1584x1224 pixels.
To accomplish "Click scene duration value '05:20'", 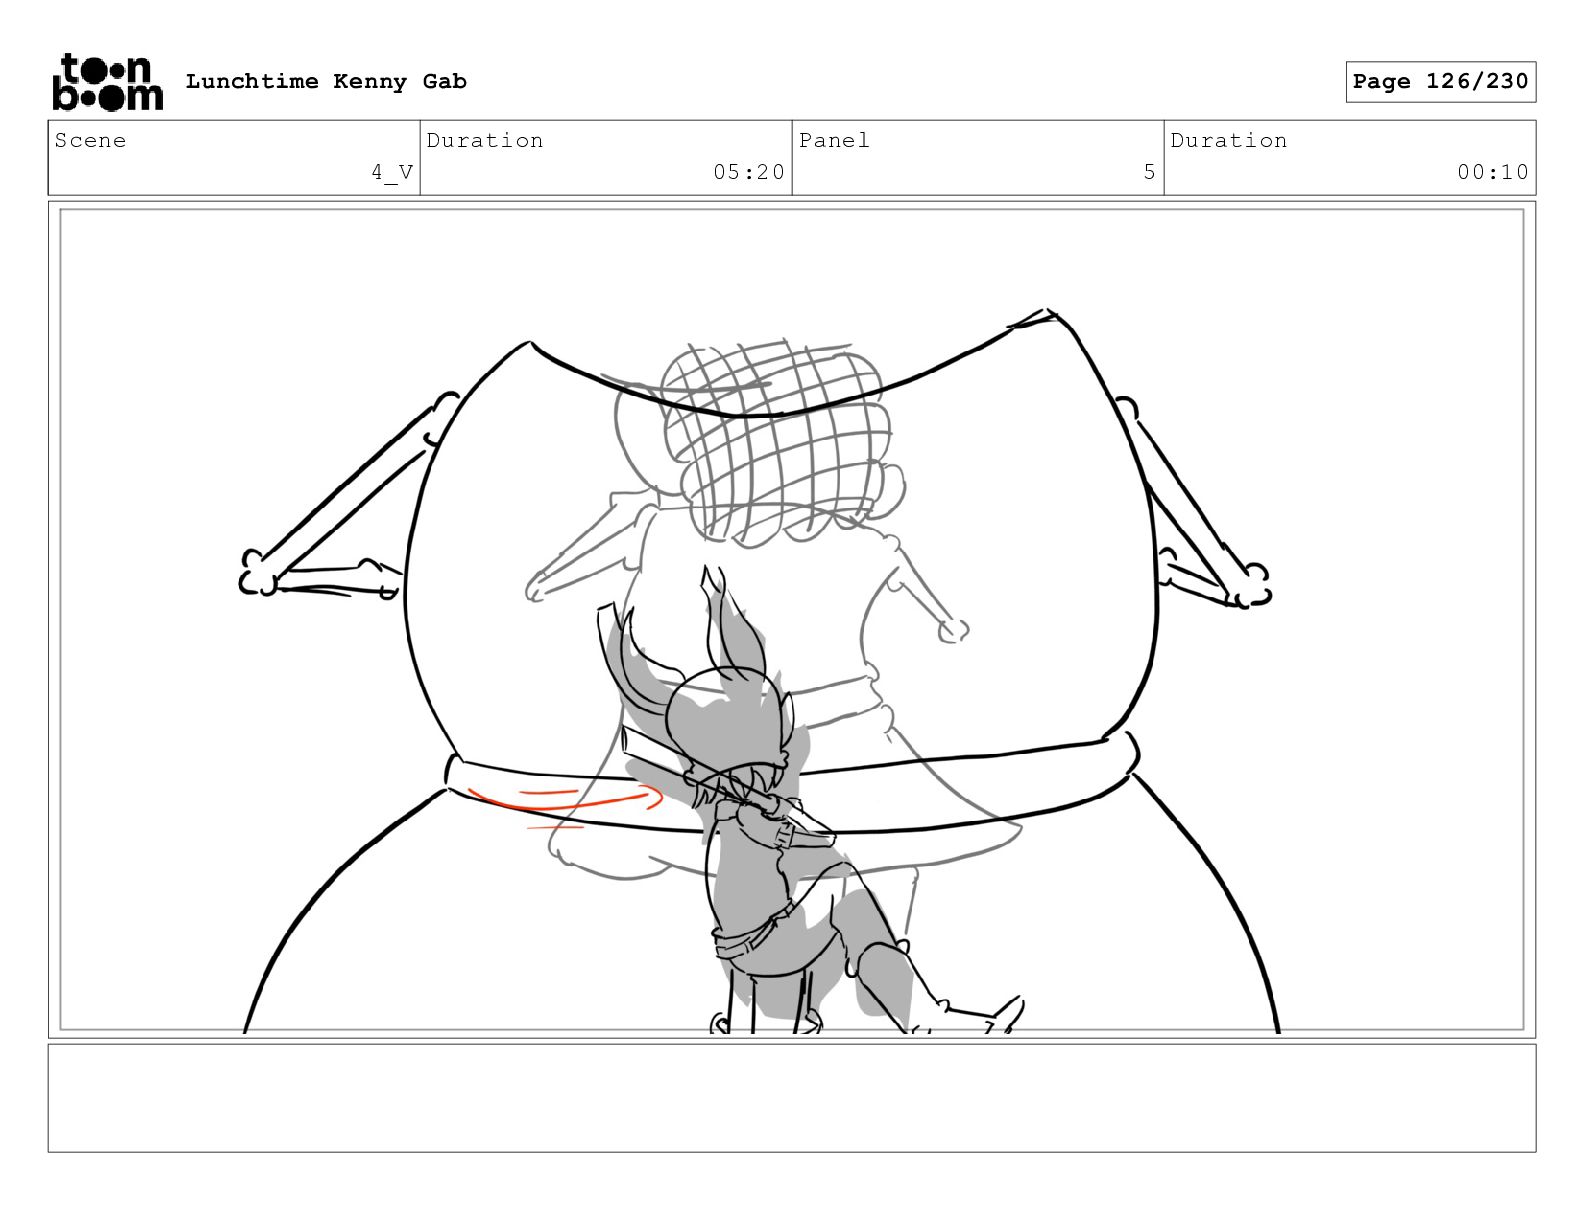I will click(749, 172).
